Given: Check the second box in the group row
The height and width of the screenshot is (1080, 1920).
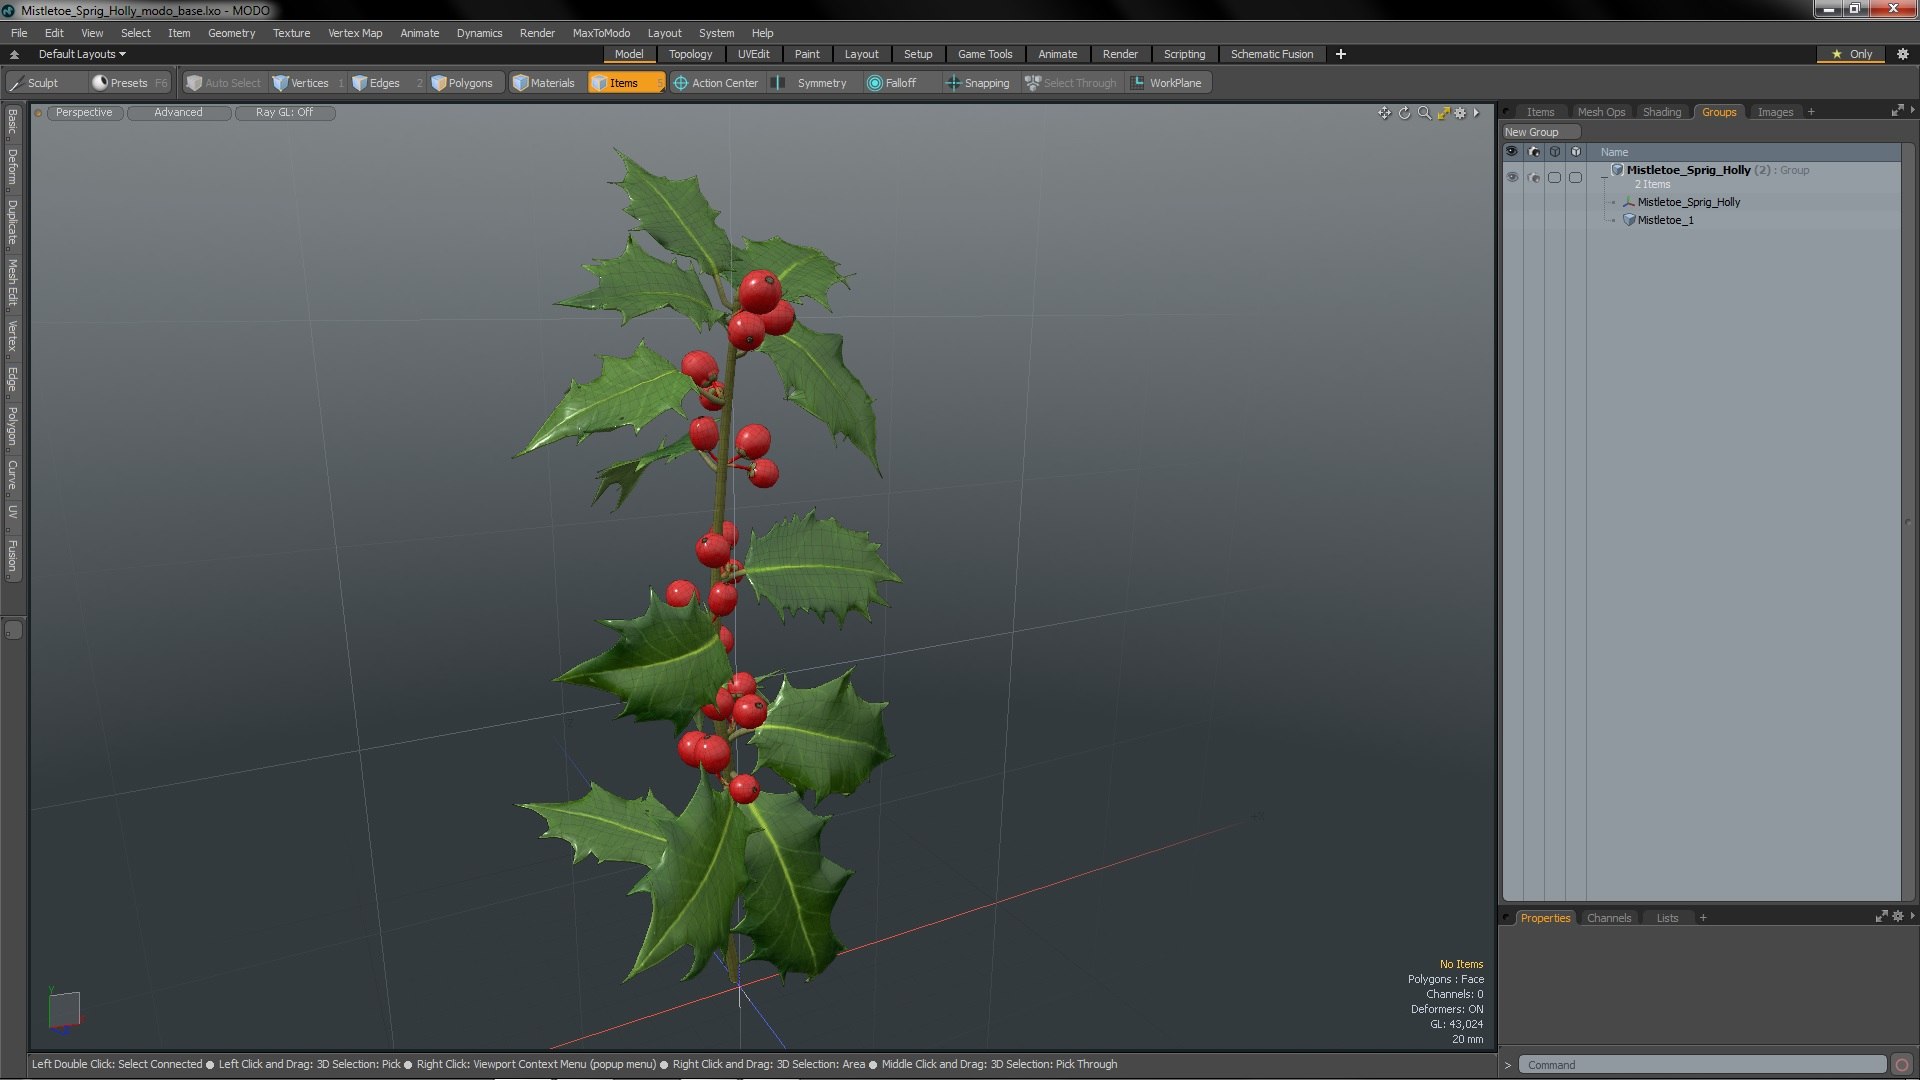Looking at the screenshot, I should [1575, 177].
